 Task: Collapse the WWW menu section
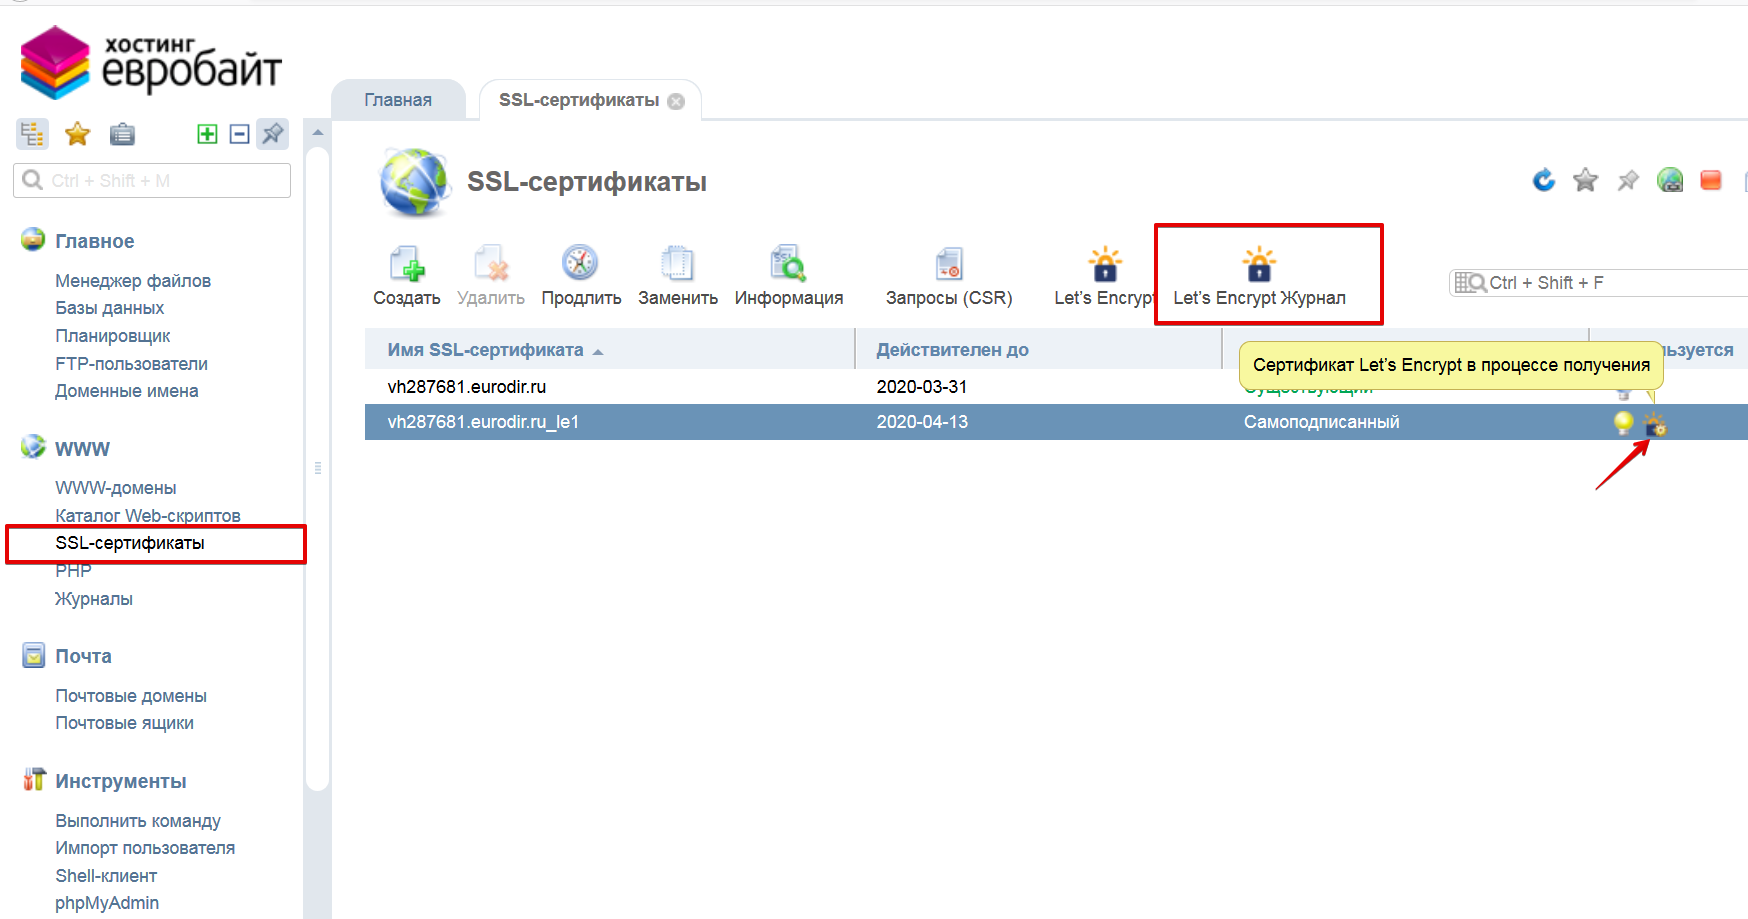82,449
